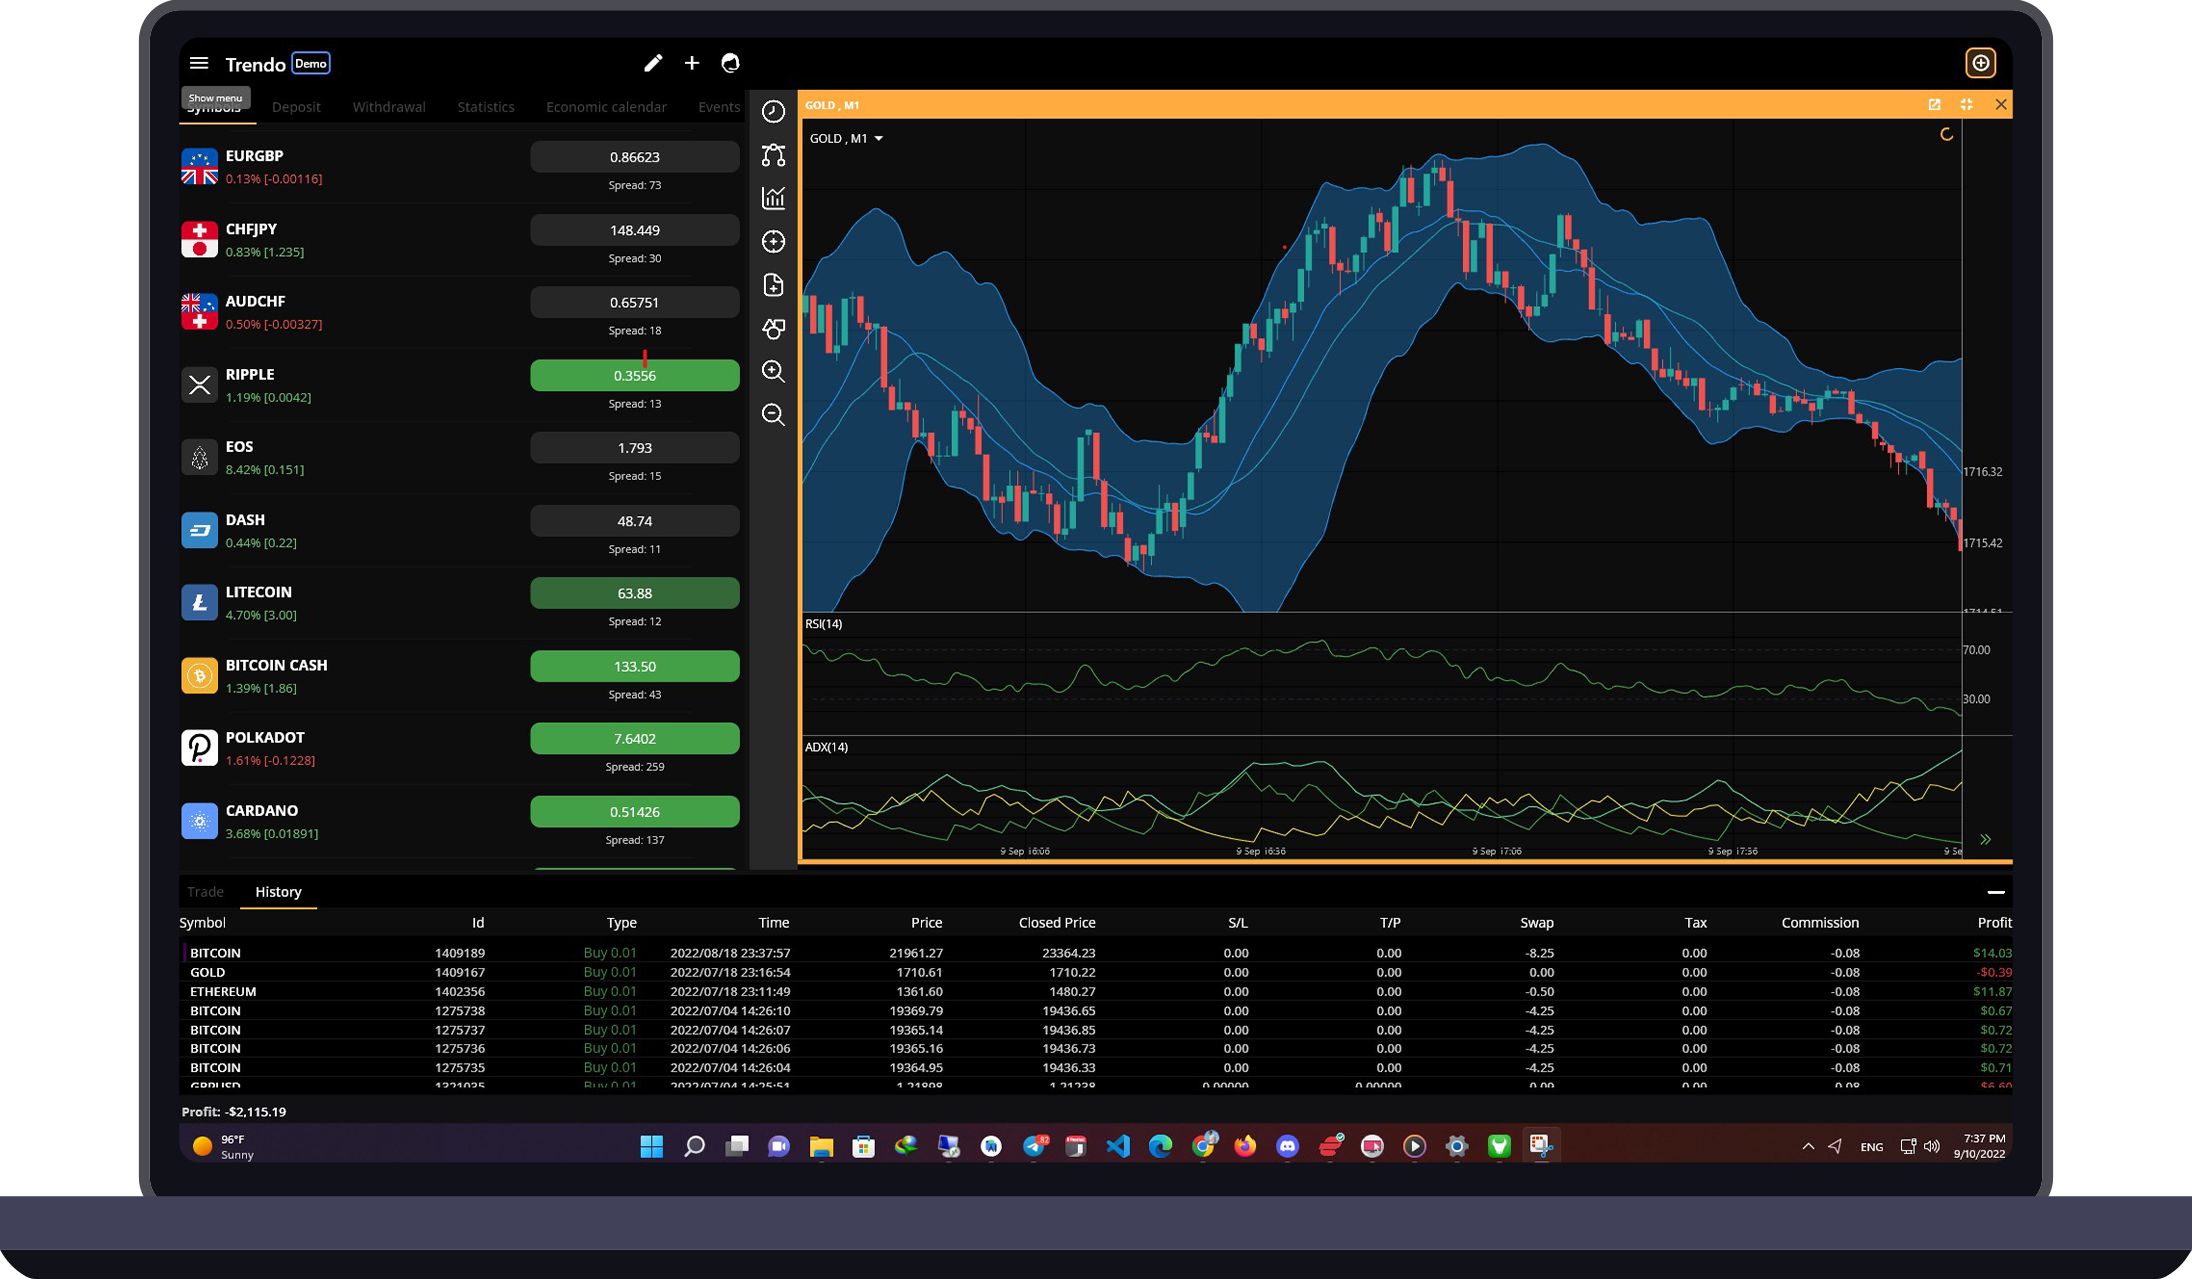Click the AUDCHF price 0.65751 button
The image size is (2192, 1279).
coord(635,302)
